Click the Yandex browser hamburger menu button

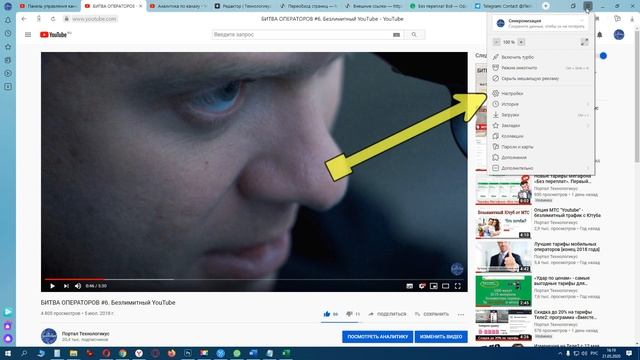pyautogui.click(x=587, y=6)
